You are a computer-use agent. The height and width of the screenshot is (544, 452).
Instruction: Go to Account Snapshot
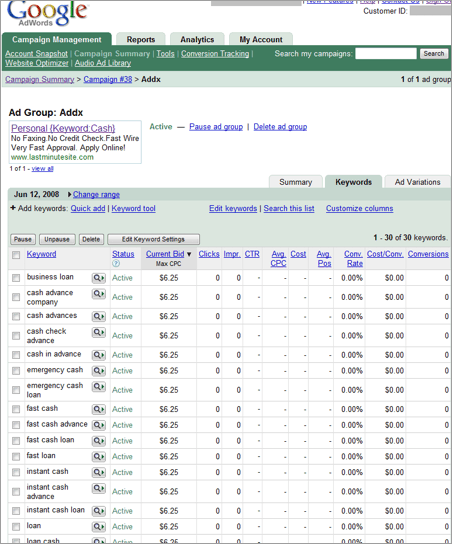(x=36, y=54)
